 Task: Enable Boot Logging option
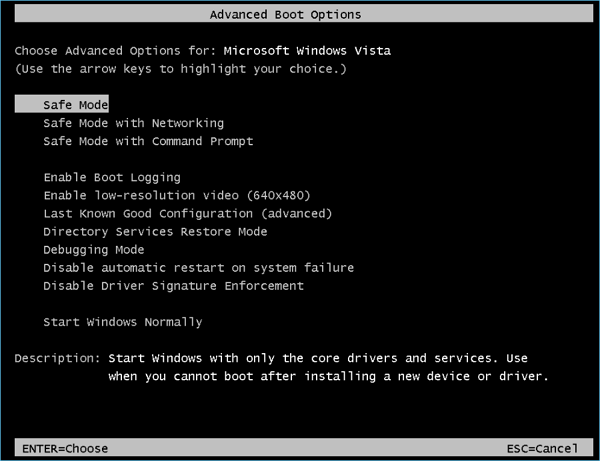coord(112,177)
